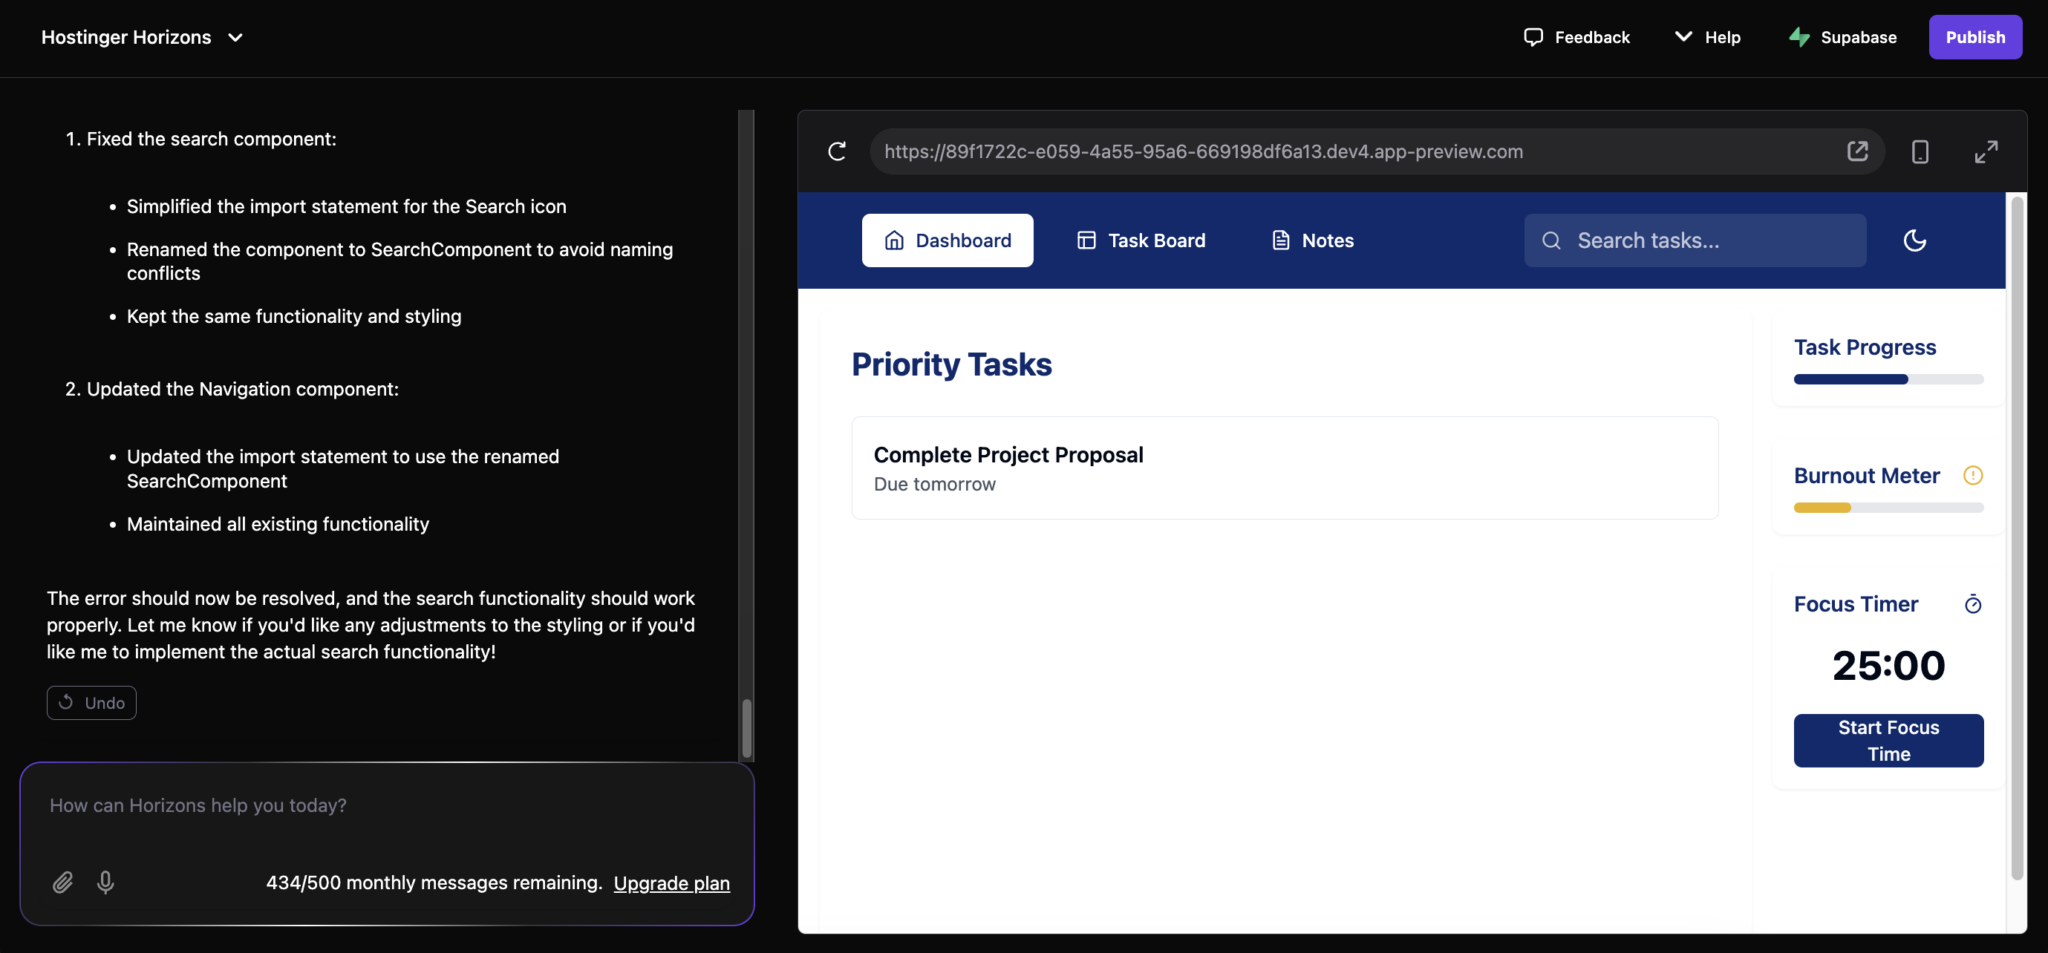
Task: Click the Publish button
Action: coord(1975,37)
